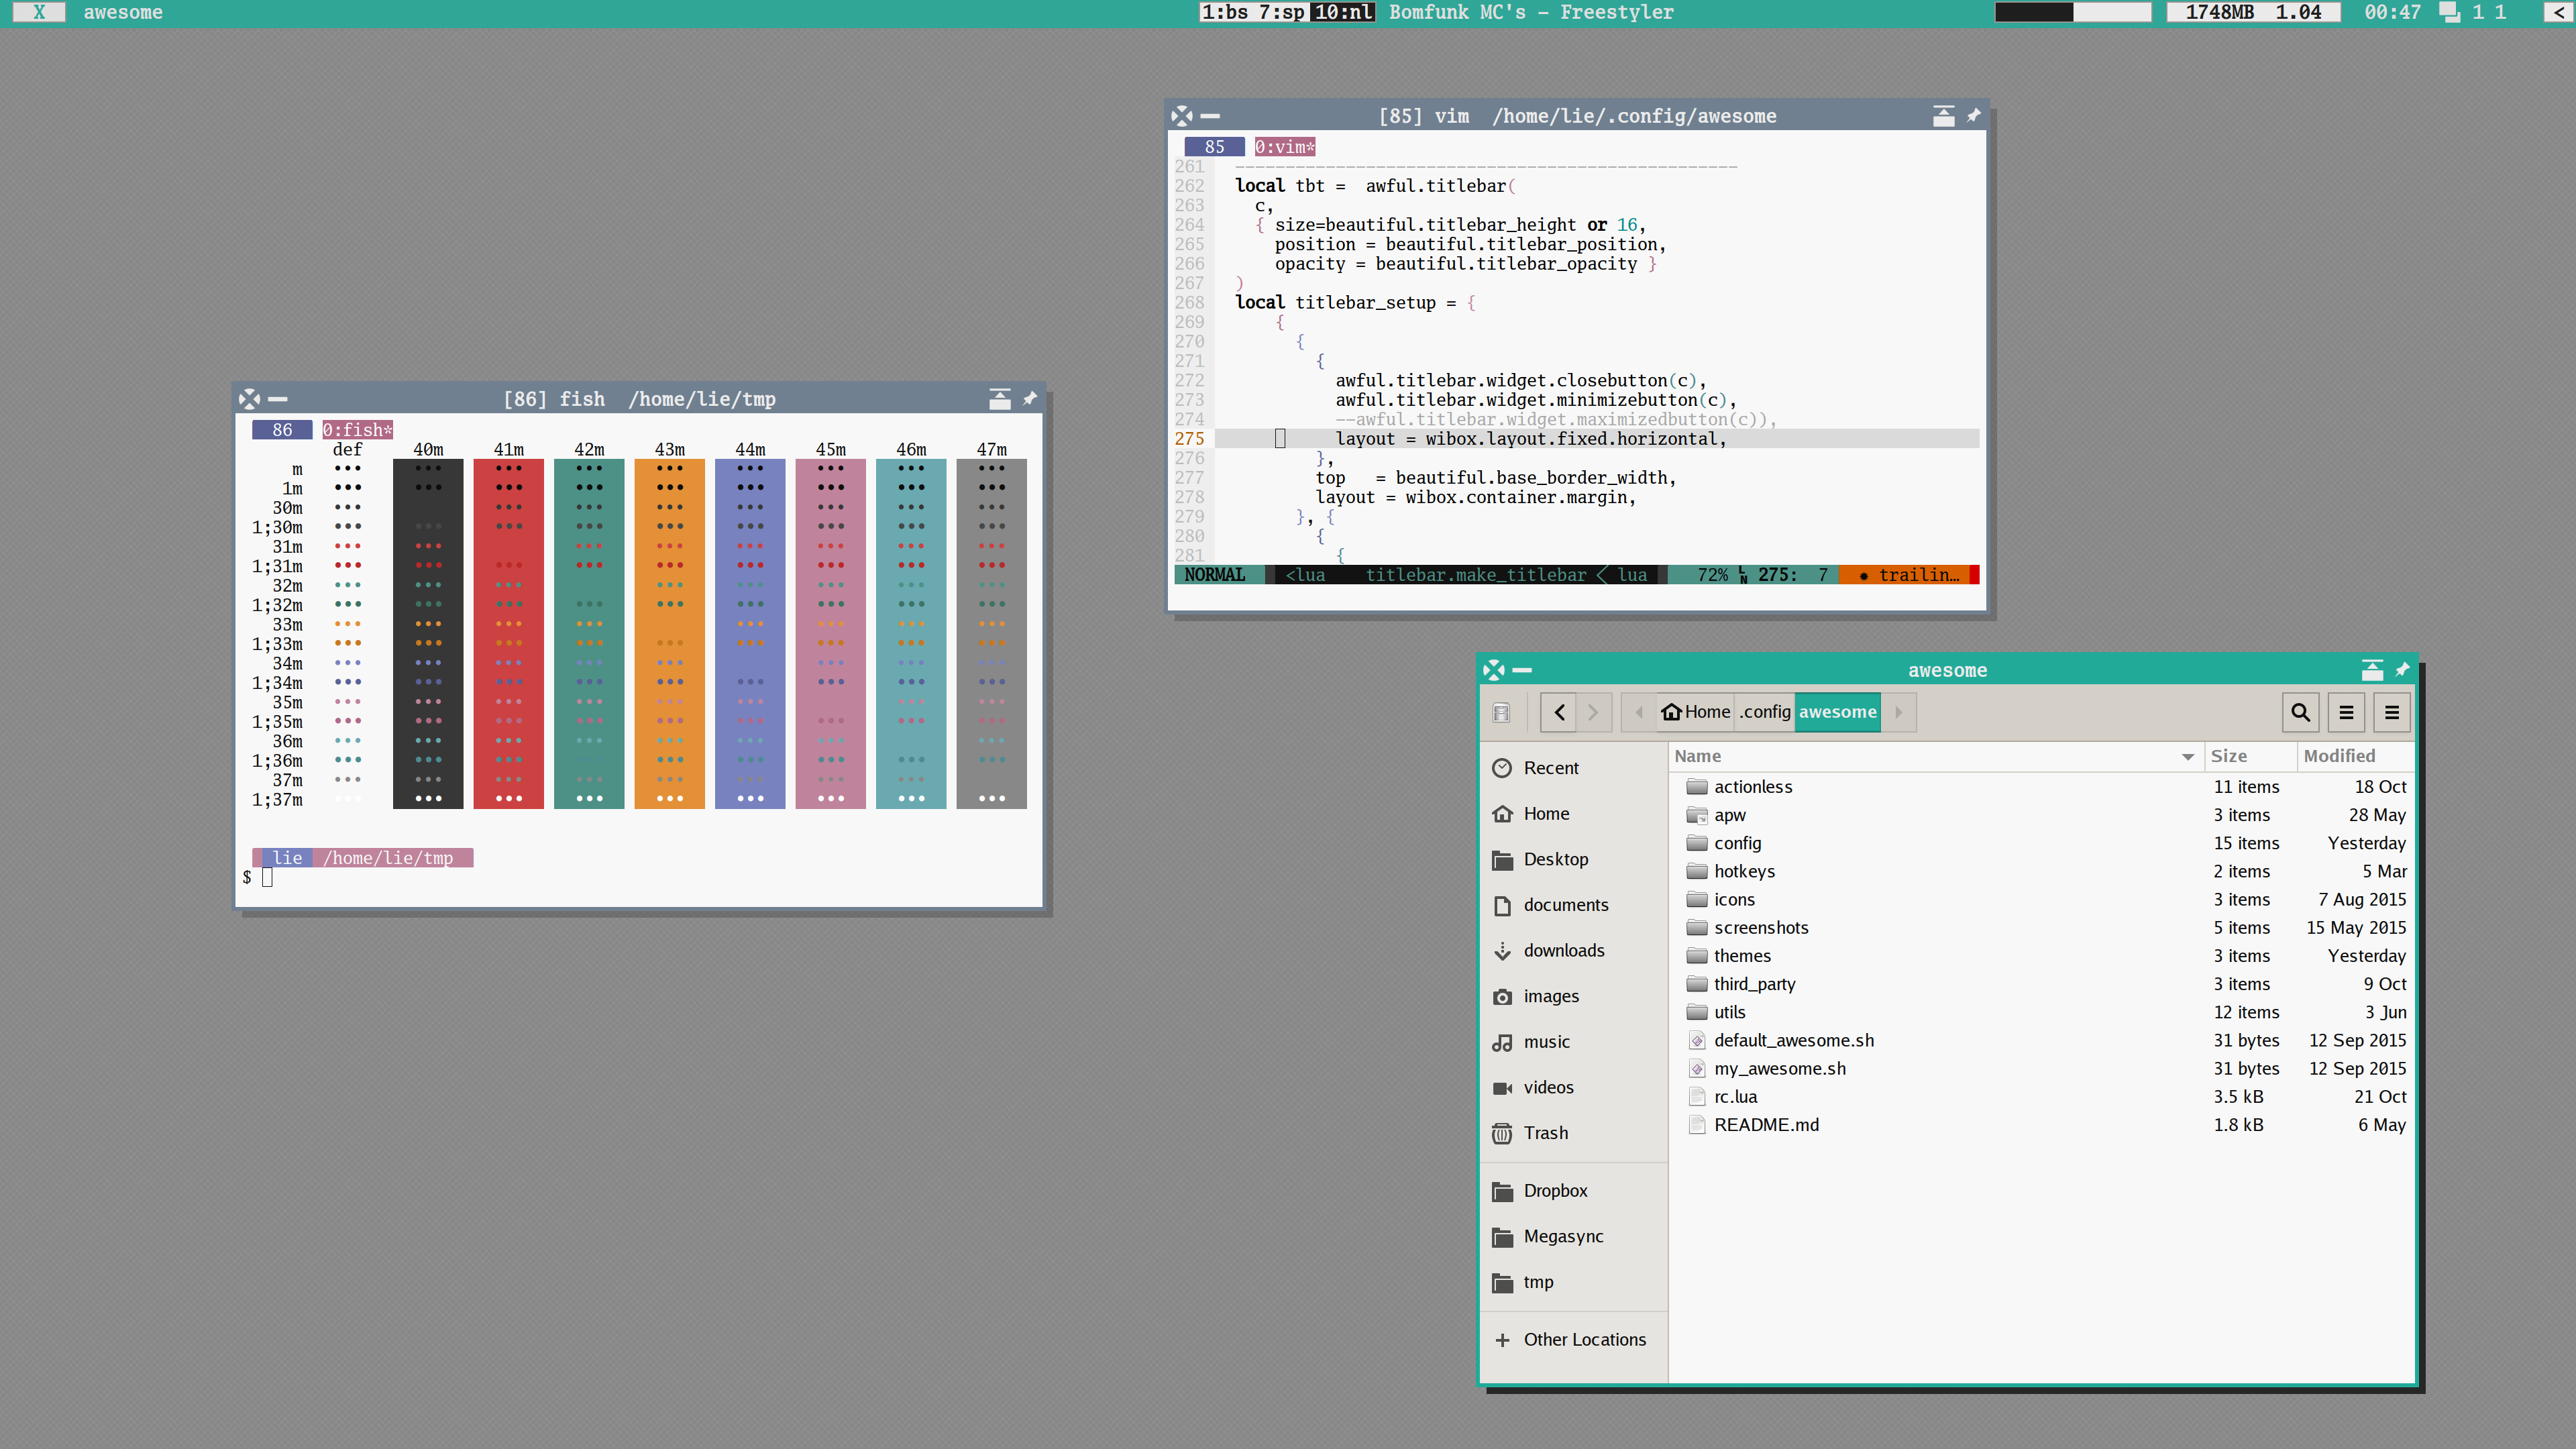Toggle pin on the vim window titlebar

[1973, 116]
